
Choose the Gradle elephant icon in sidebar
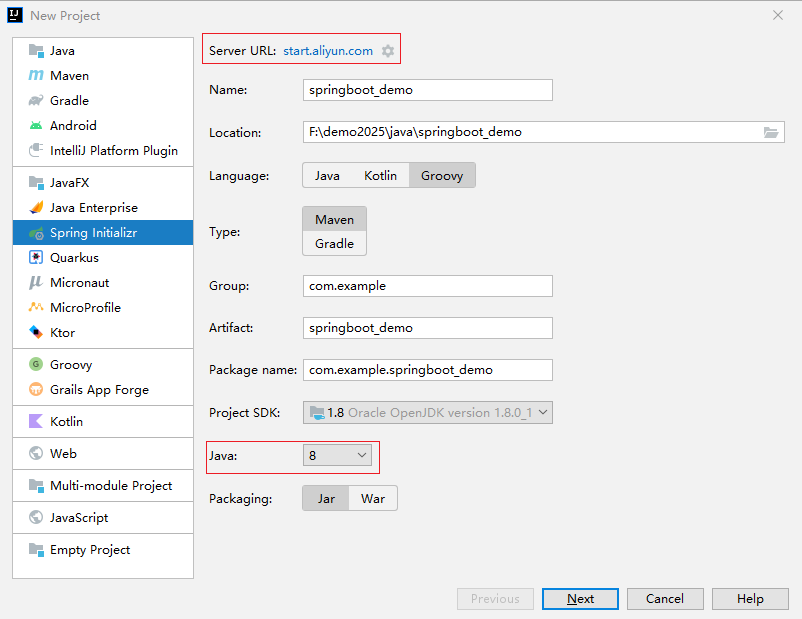36,101
